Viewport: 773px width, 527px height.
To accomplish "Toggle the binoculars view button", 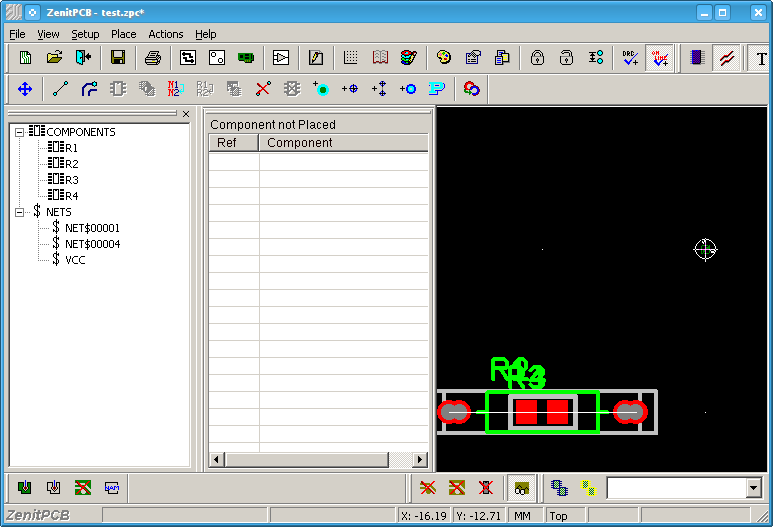I will click(522, 489).
